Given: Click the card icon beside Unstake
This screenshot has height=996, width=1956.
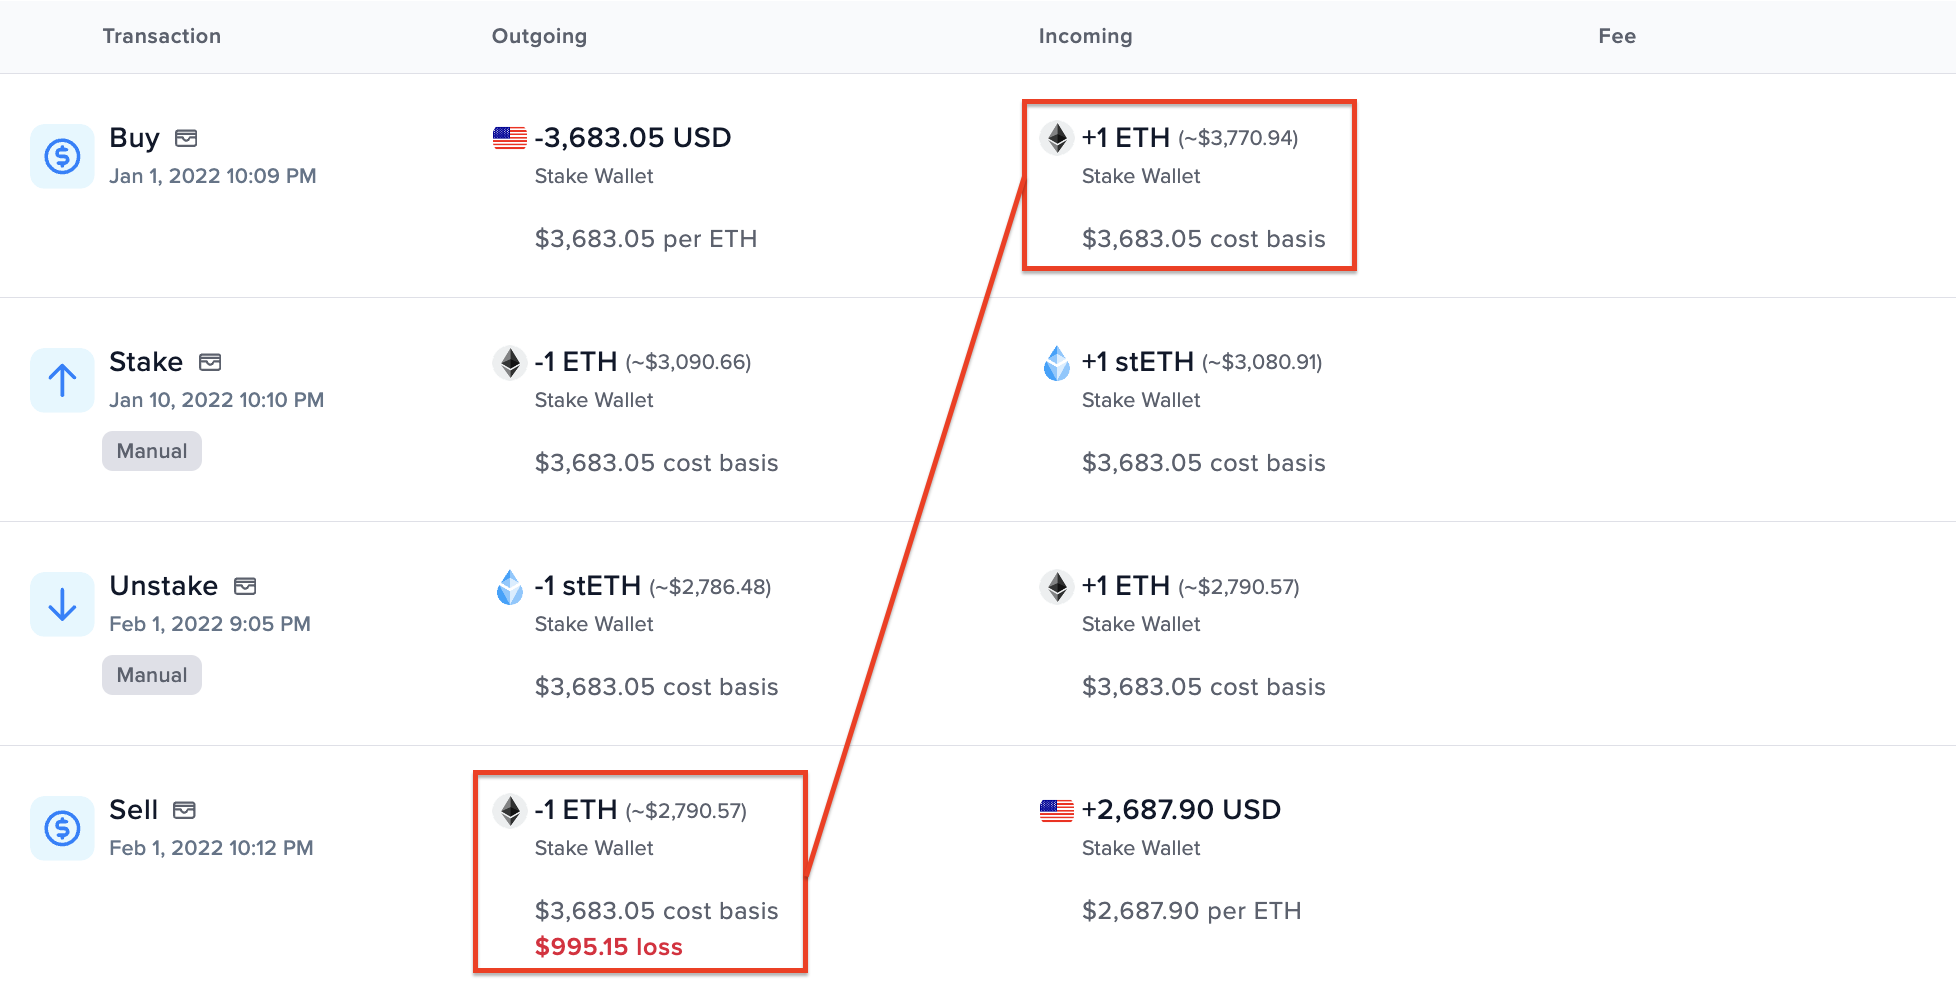Looking at the screenshot, I should pyautogui.click(x=245, y=586).
